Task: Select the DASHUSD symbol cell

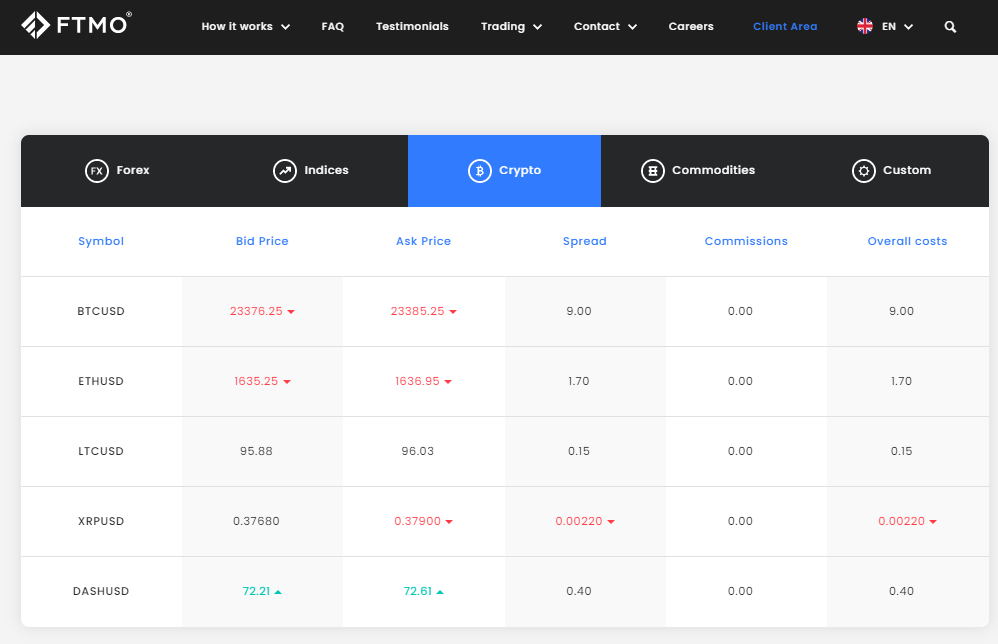Action: [x=101, y=591]
